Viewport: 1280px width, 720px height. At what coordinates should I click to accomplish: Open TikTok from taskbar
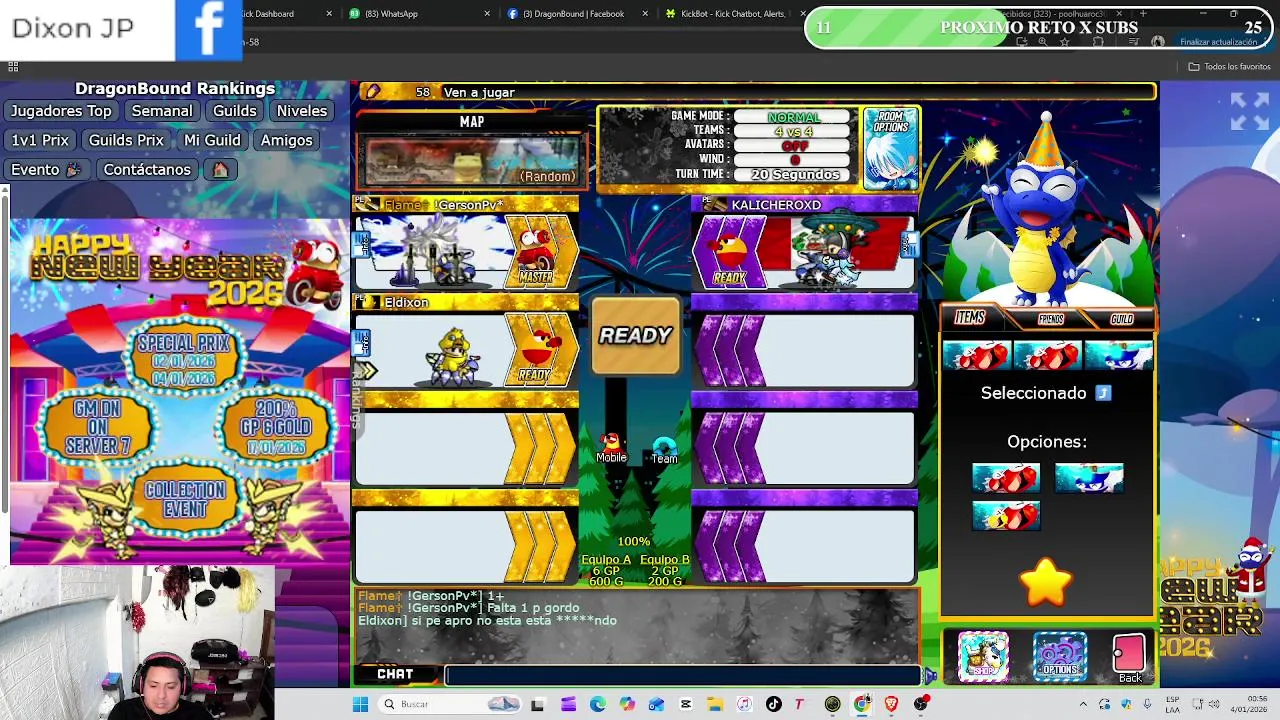pyautogui.click(x=773, y=704)
